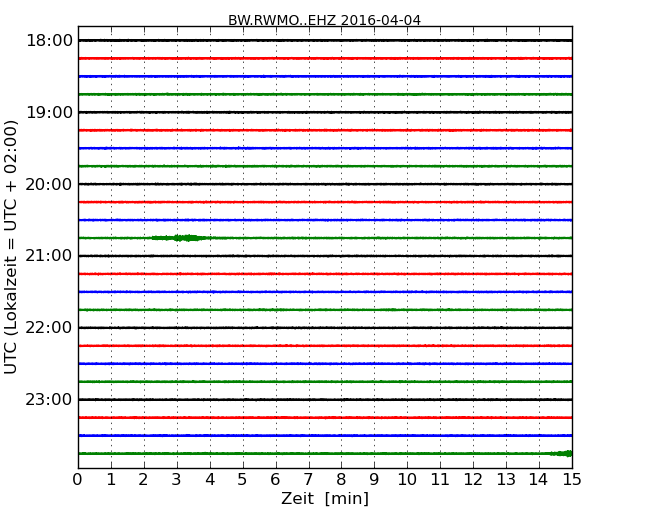Click the 12 minute tick label
650x520 pixels.
click(x=473, y=480)
